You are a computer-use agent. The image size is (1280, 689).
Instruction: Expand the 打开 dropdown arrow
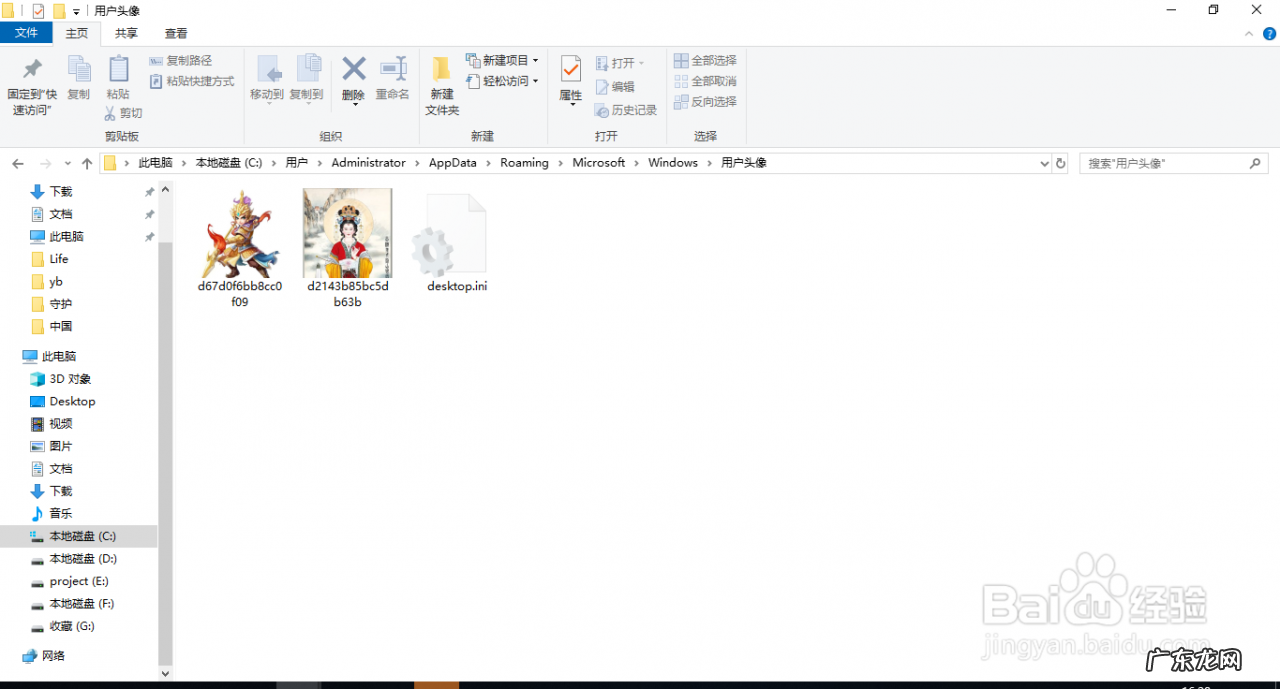click(x=643, y=61)
